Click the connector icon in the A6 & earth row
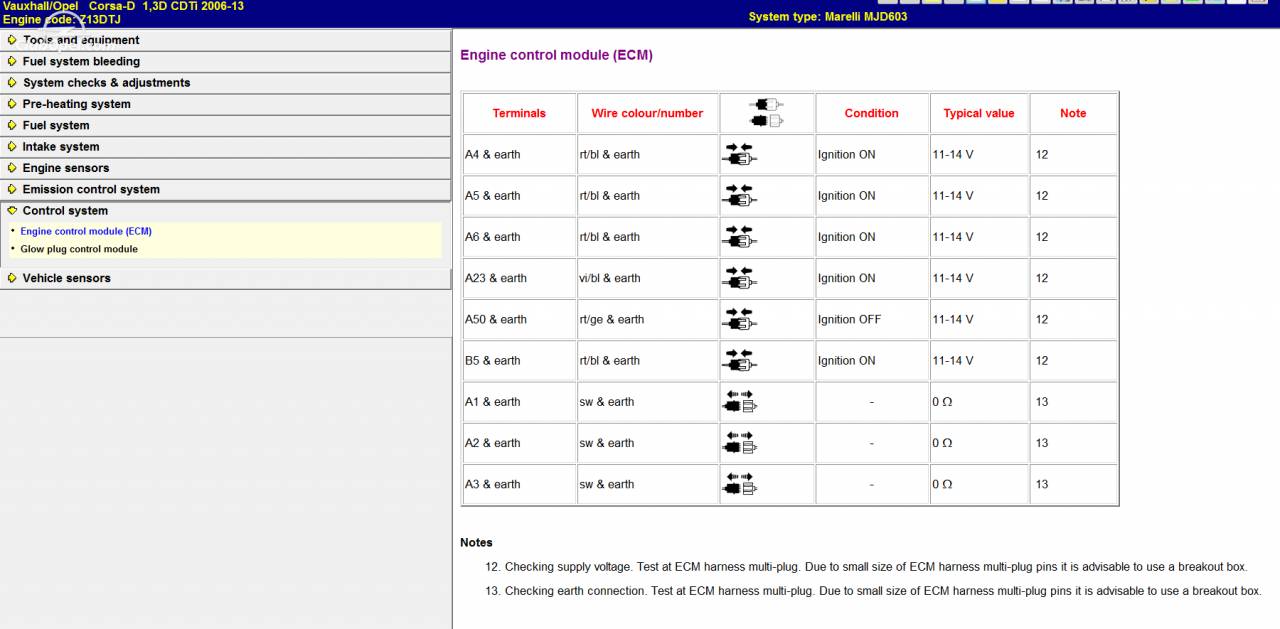The image size is (1280, 629). pyautogui.click(x=739, y=237)
